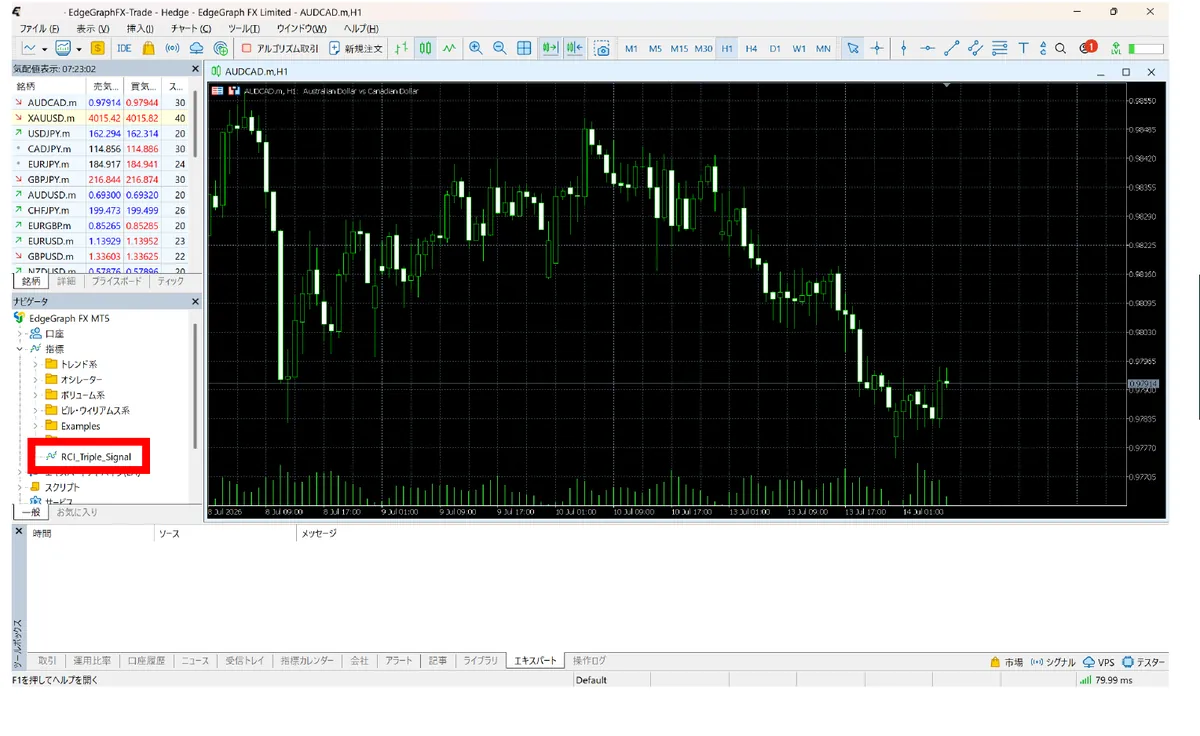Open the chart type dropdown arrow

click(x=44, y=49)
